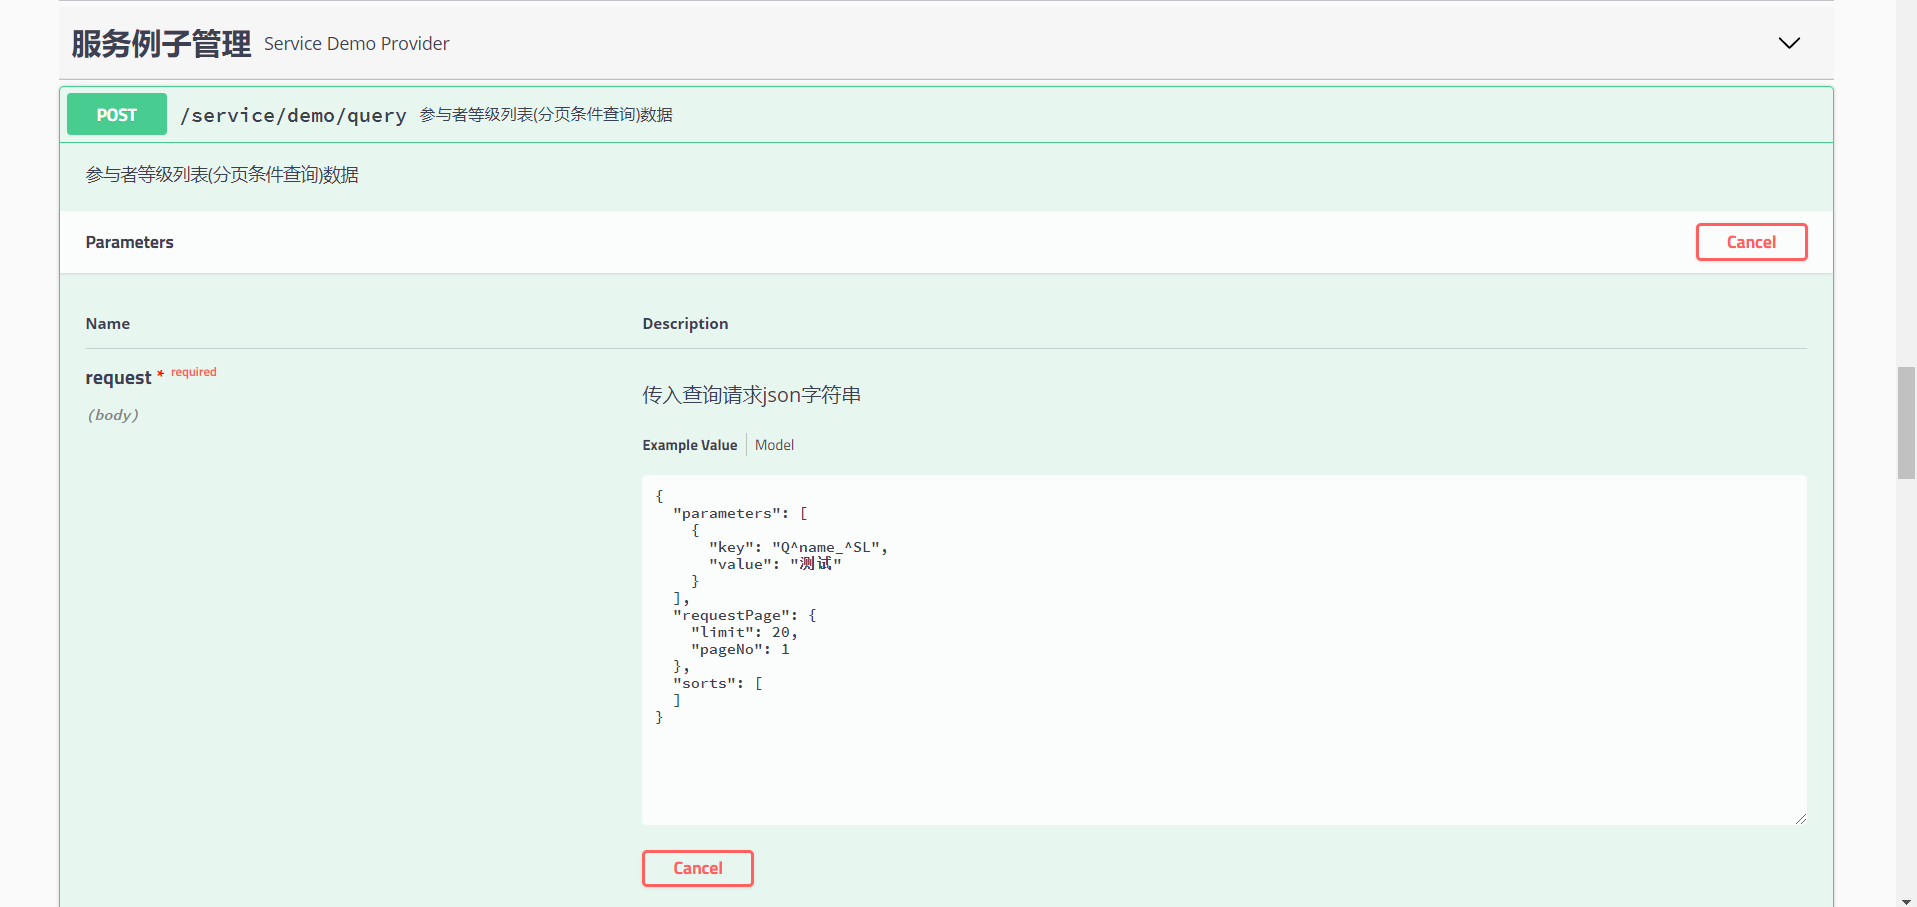Switch to the Example Value tab
This screenshot has width=1917, height=907.
point(689,445)
